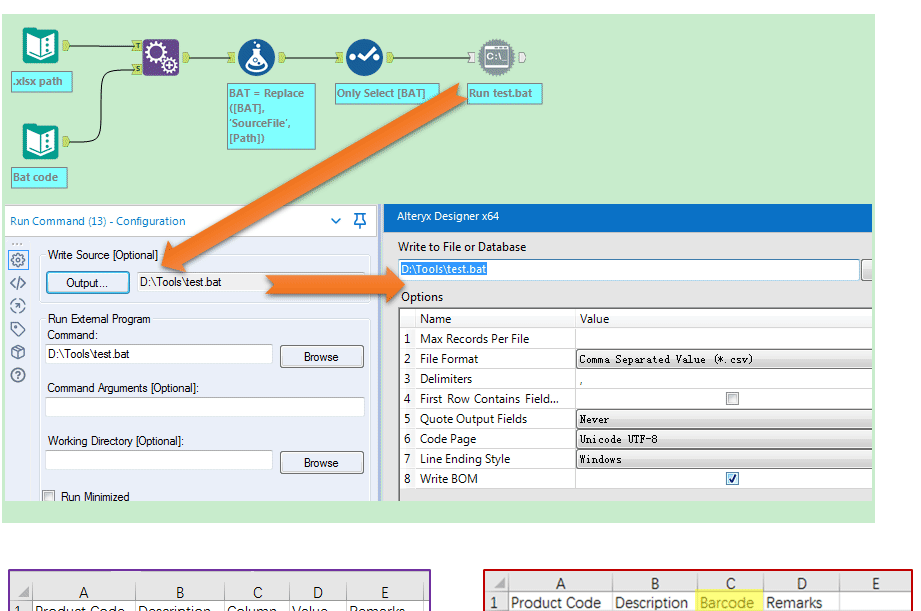Screen dimensions: 921x611
Task: Click the 'Only Select [BAT]' annotation
Action: 387,93
